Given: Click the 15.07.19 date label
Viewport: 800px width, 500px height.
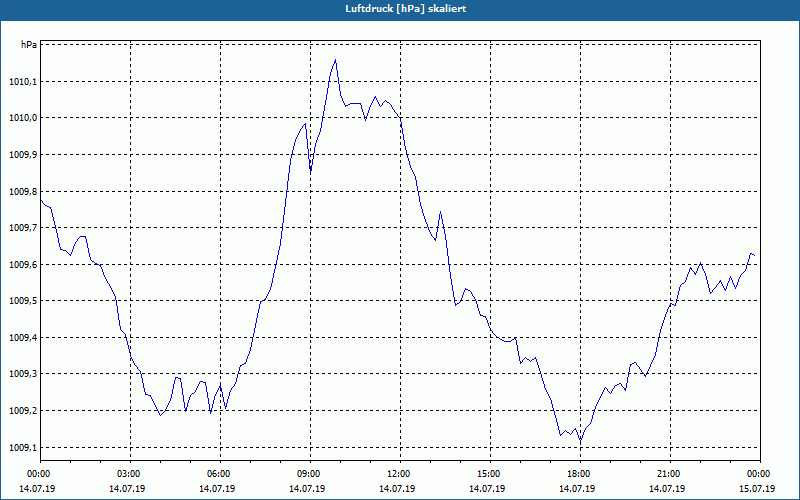Looking at the screenshot, I should 757,488.
